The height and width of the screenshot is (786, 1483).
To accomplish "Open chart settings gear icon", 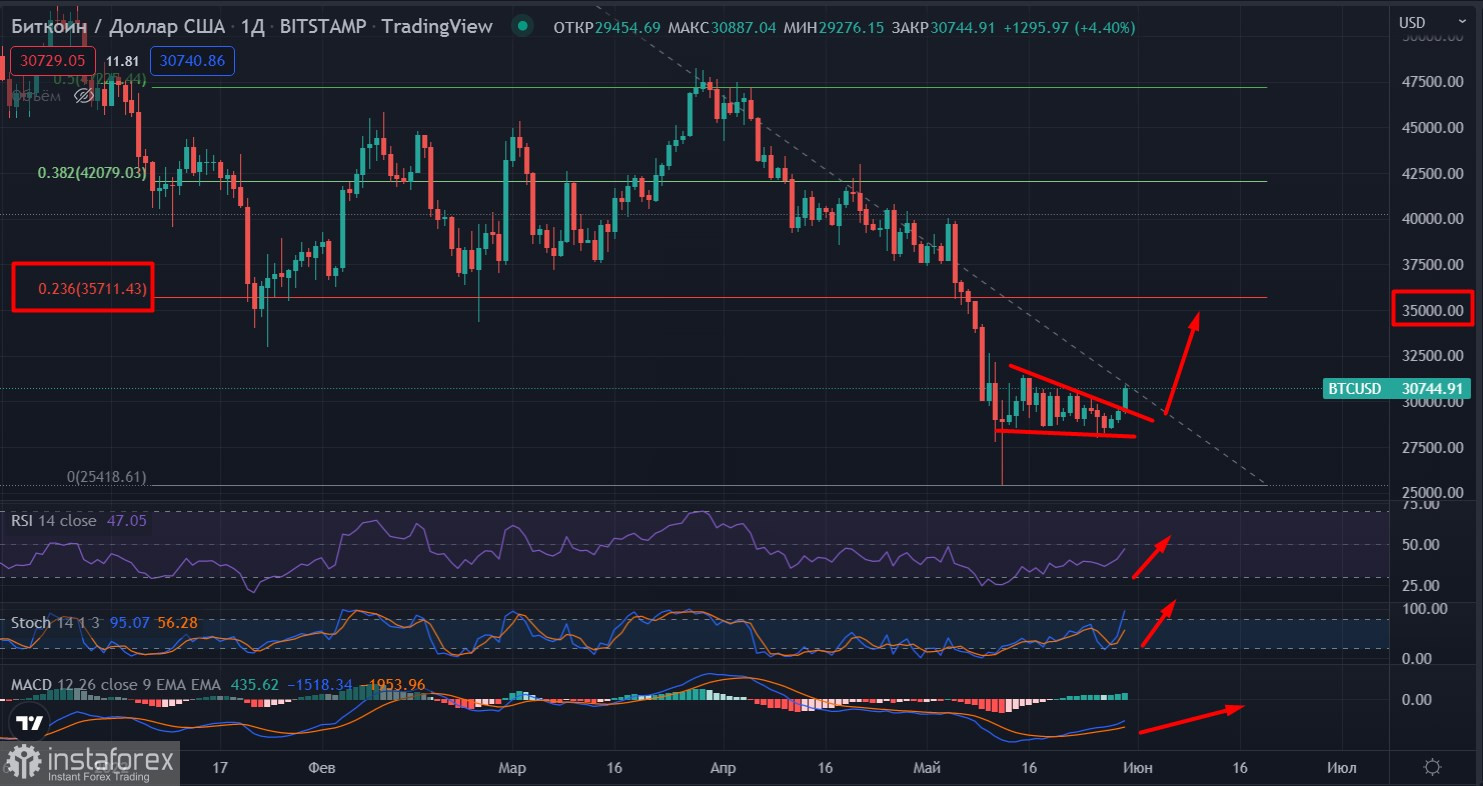I will (x=1432, y=767).
